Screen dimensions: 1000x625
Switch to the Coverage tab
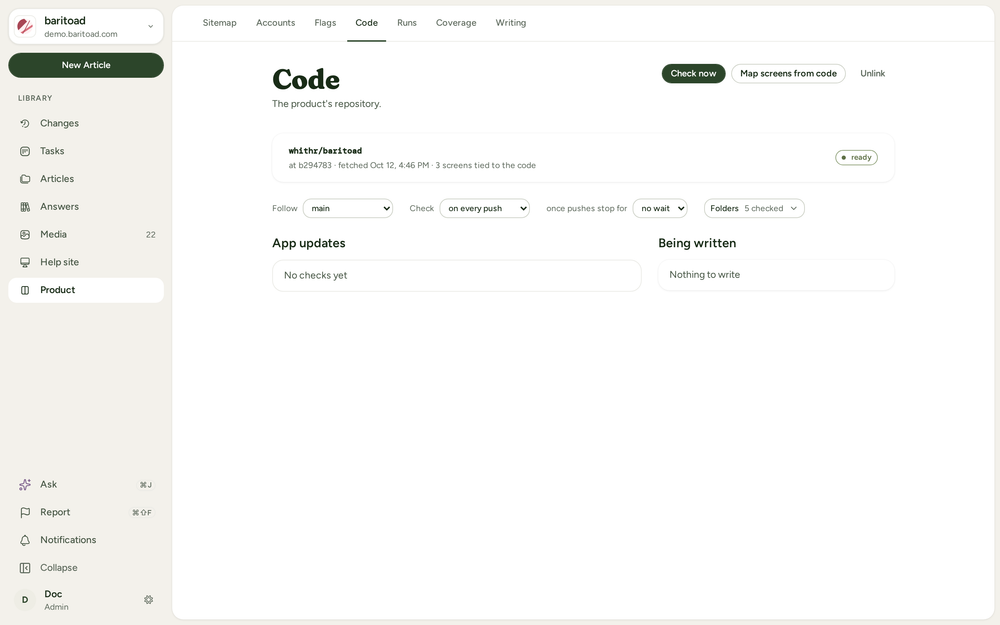point(456,23)
